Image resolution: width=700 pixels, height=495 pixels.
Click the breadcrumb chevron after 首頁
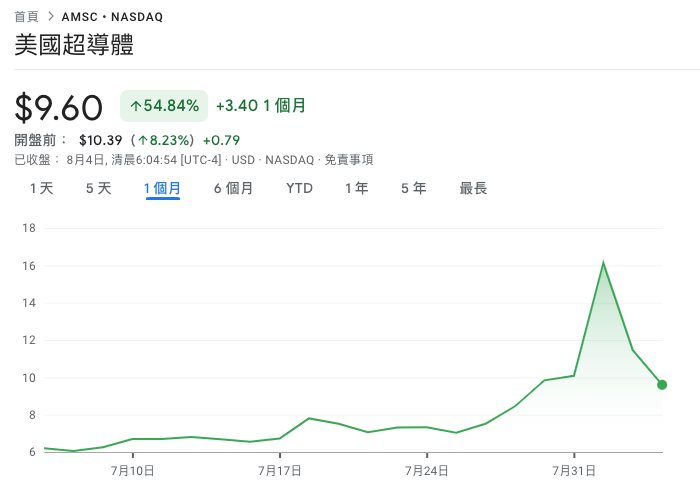50,17
